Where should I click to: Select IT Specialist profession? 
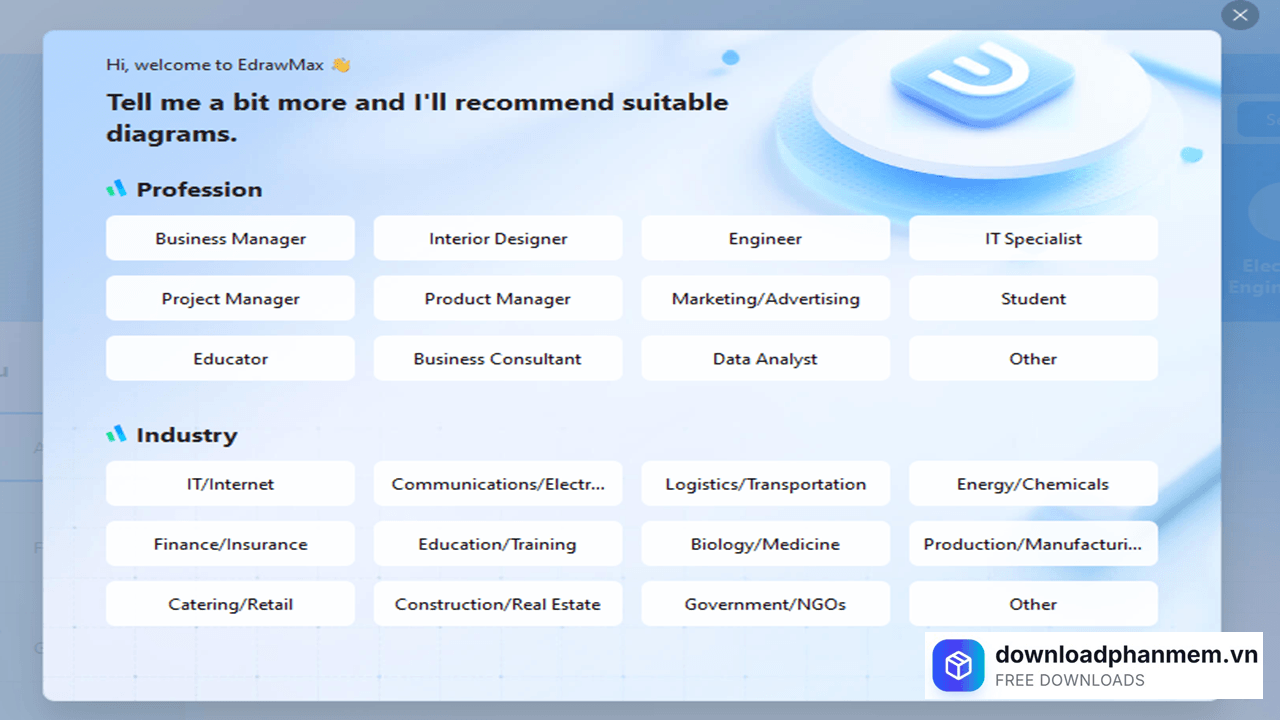click(1033, 238)
